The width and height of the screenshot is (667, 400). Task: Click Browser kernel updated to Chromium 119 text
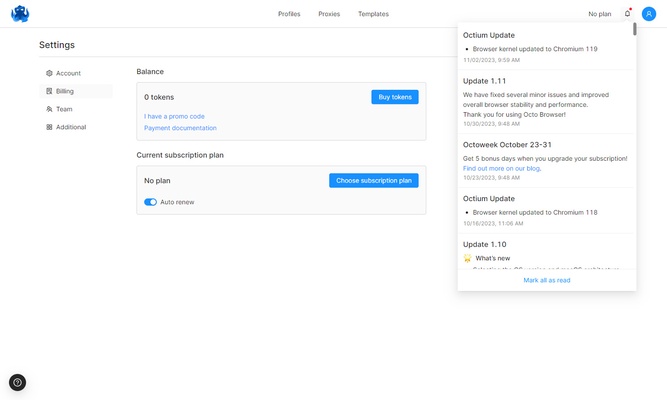pos(535,49)
